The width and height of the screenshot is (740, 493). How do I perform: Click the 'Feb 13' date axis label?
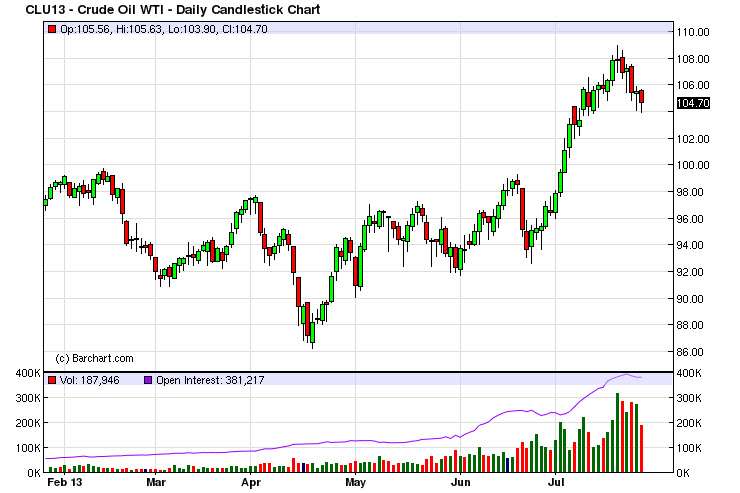click(65, 483)
